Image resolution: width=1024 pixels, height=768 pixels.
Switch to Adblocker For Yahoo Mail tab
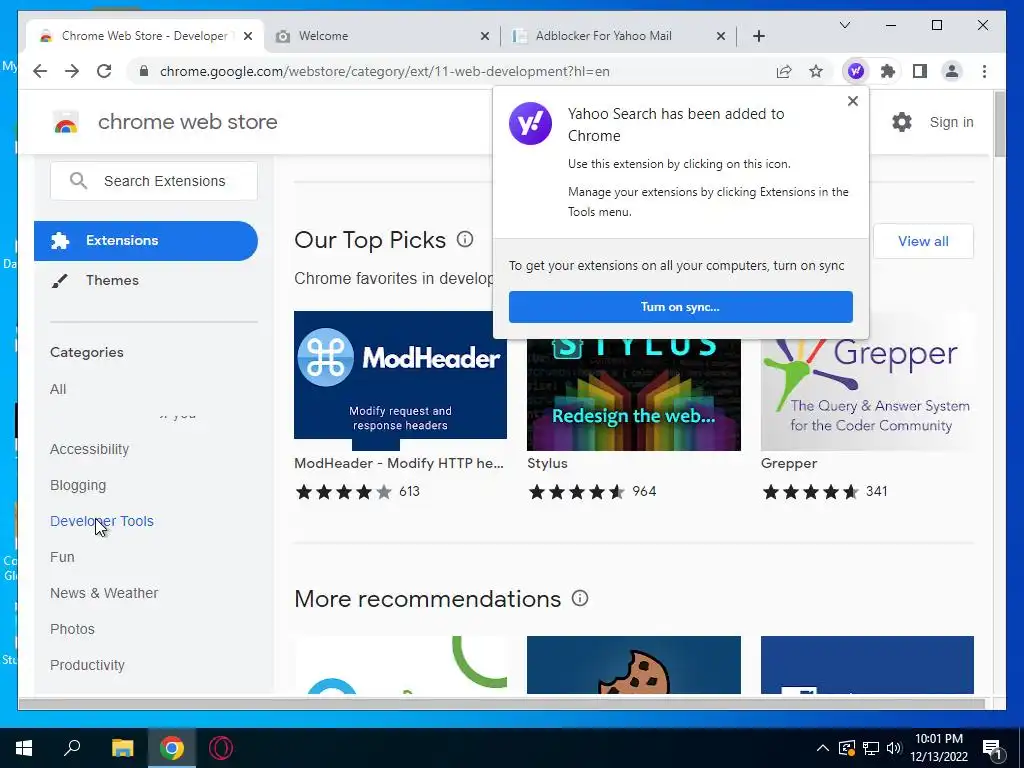(x=618, y=36)
